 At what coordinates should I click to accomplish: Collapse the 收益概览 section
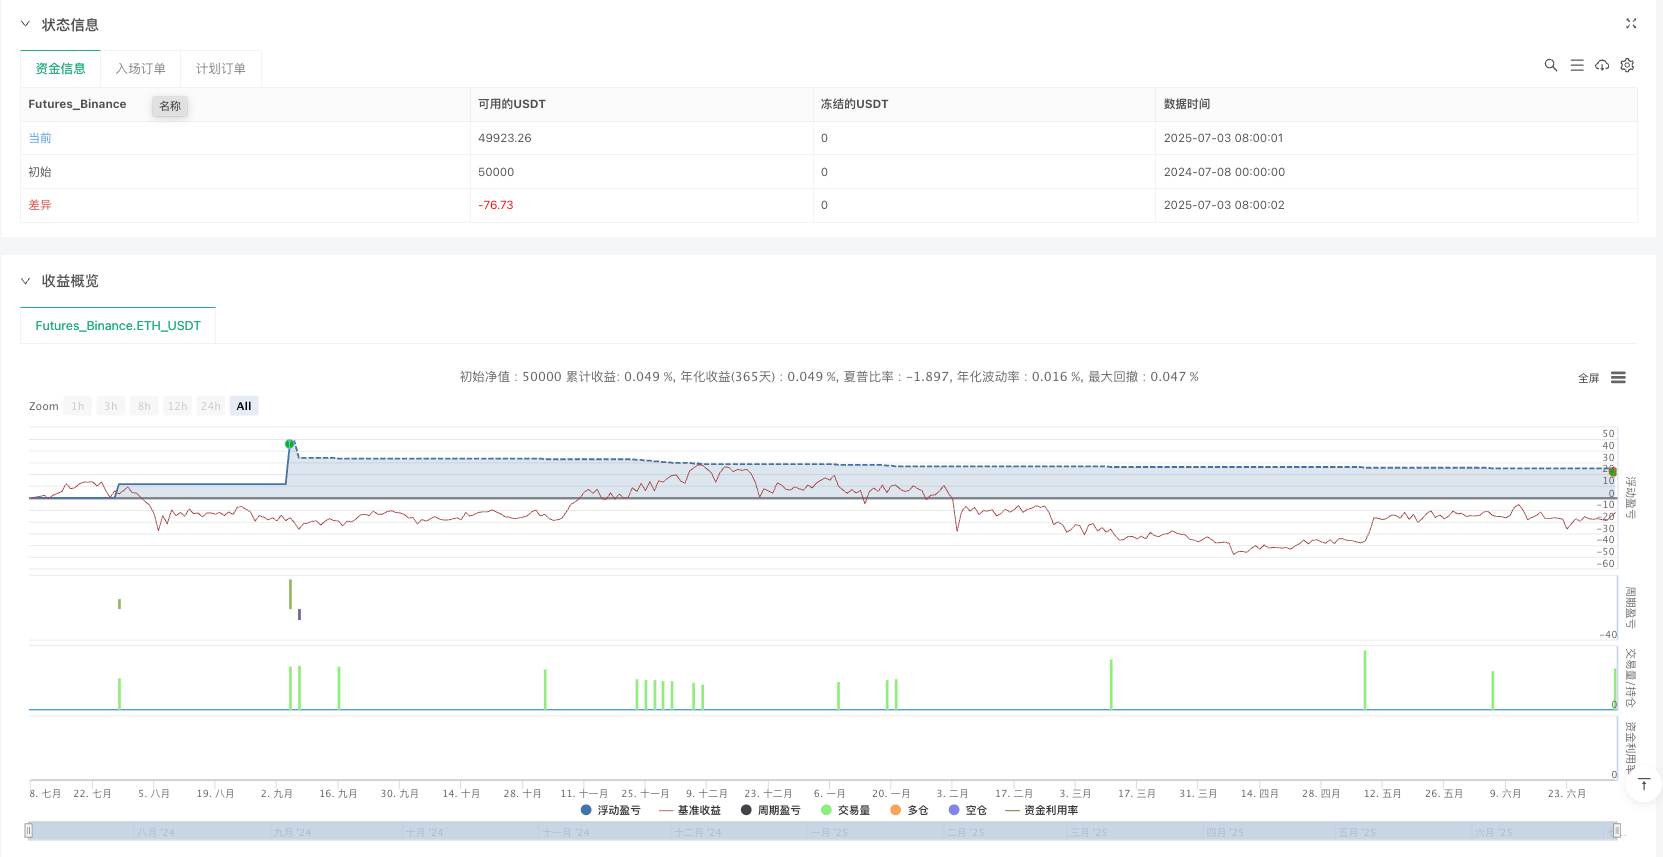[x=26, y=281]
